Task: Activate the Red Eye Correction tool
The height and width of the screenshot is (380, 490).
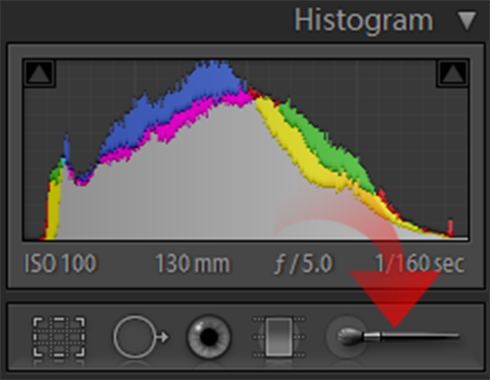Action: [x=209, y=337]
